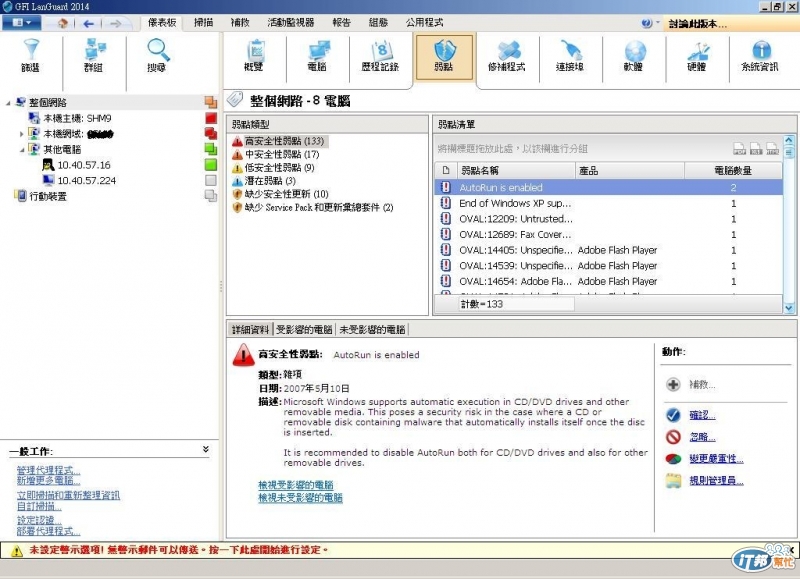This screenshot has width=800, height=579.
Task: Switch to the 公用程式 utilities tab
Action: 424,22
